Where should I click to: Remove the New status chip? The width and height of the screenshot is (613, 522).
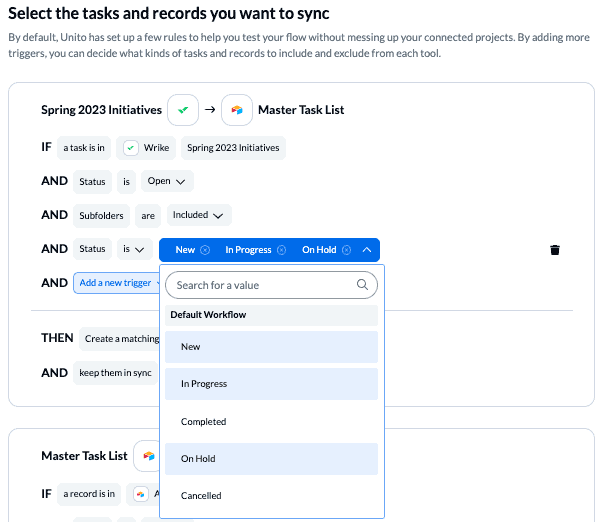(205, 250)
